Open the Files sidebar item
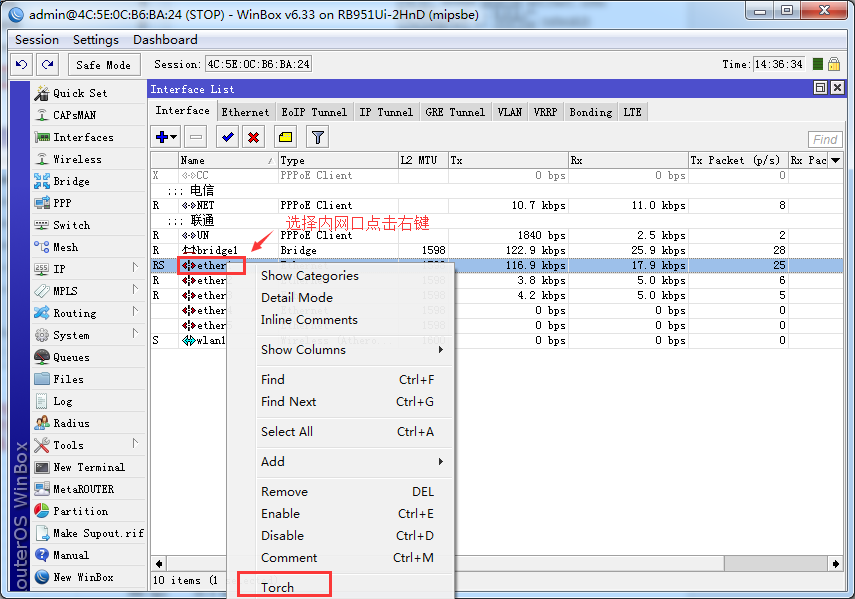 (89, 379)
